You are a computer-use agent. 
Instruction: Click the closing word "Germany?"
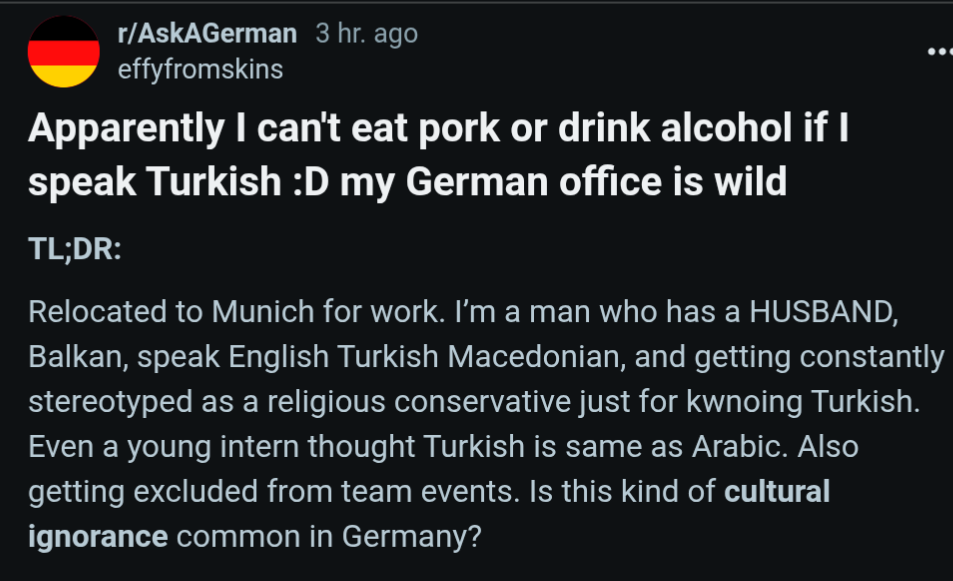coord(411,537)
